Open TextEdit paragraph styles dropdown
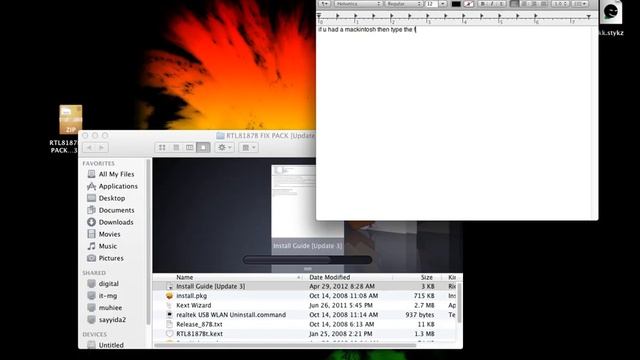Viewport: 640px width, 360px height. click(325, 4)
